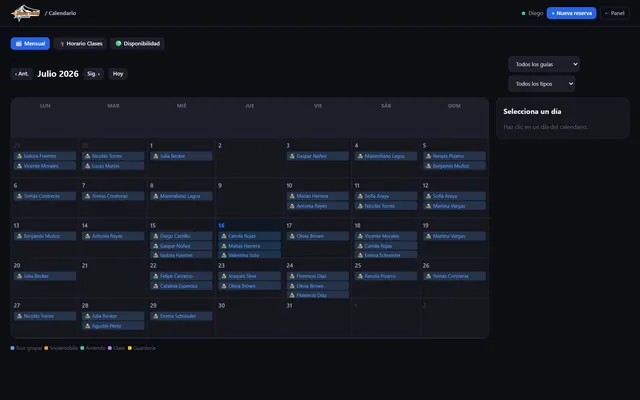Open Tomás Contreras booking on July 7
This screenshot has width=640, height=400.
(x=113, y=196)
